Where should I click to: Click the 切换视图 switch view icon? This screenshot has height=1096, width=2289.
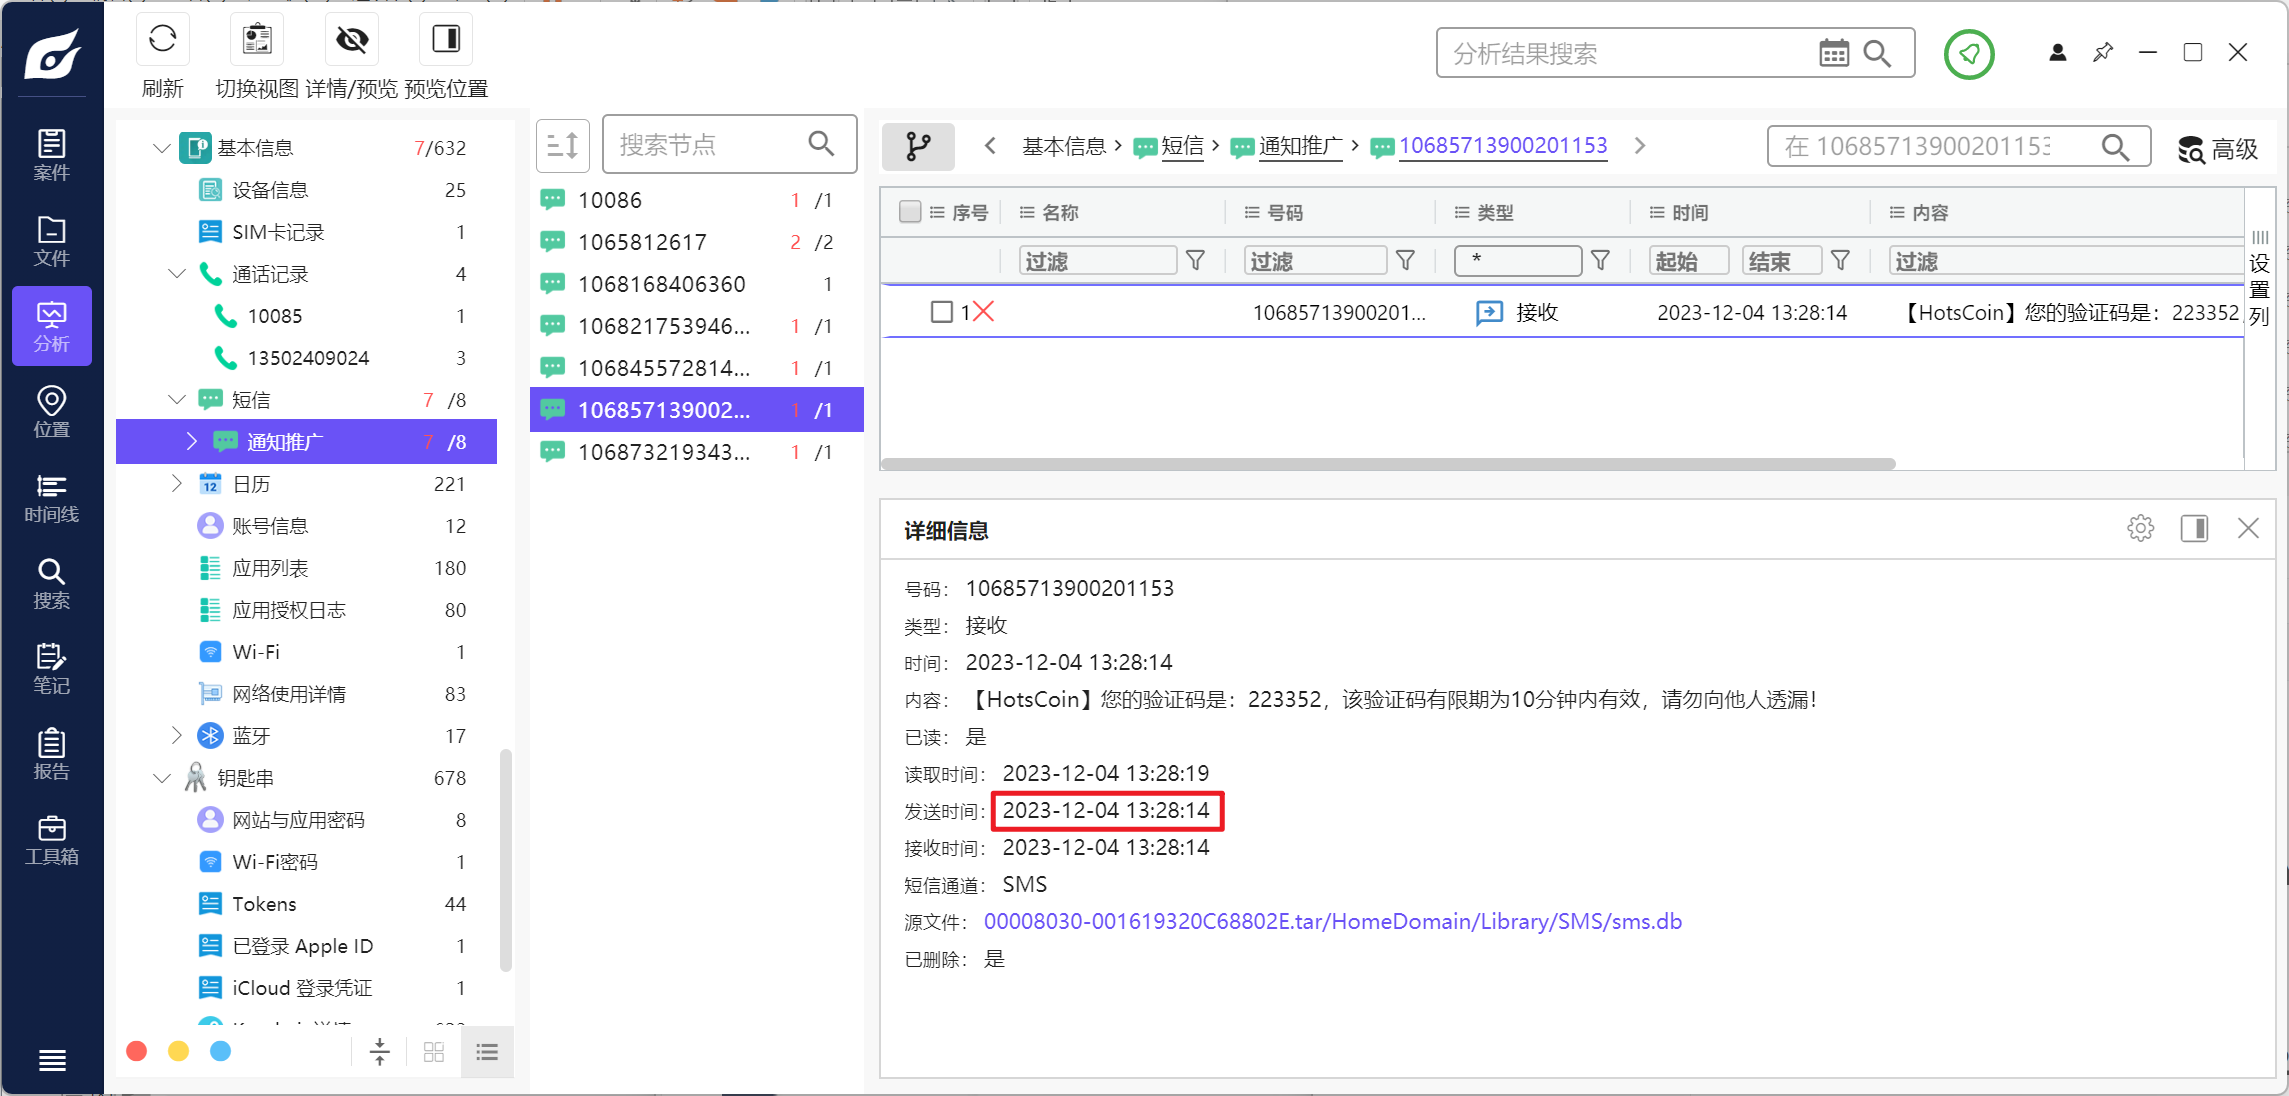tap(257, 40)
